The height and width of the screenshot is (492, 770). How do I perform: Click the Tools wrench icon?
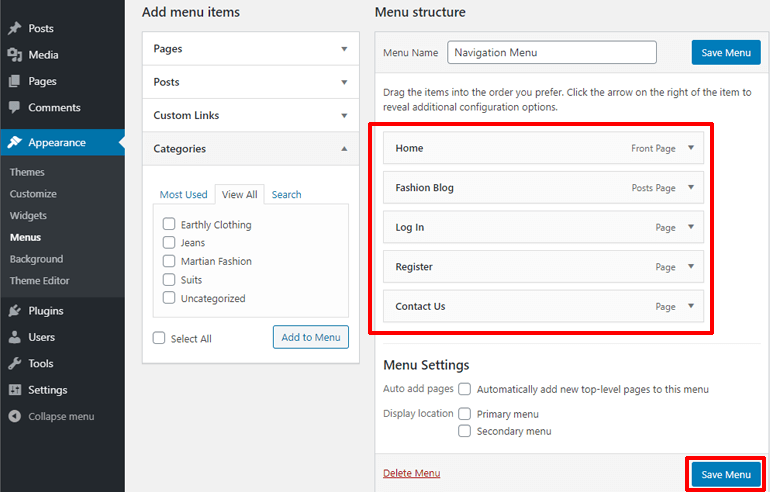pyautogui.click(x=14, y=363)
